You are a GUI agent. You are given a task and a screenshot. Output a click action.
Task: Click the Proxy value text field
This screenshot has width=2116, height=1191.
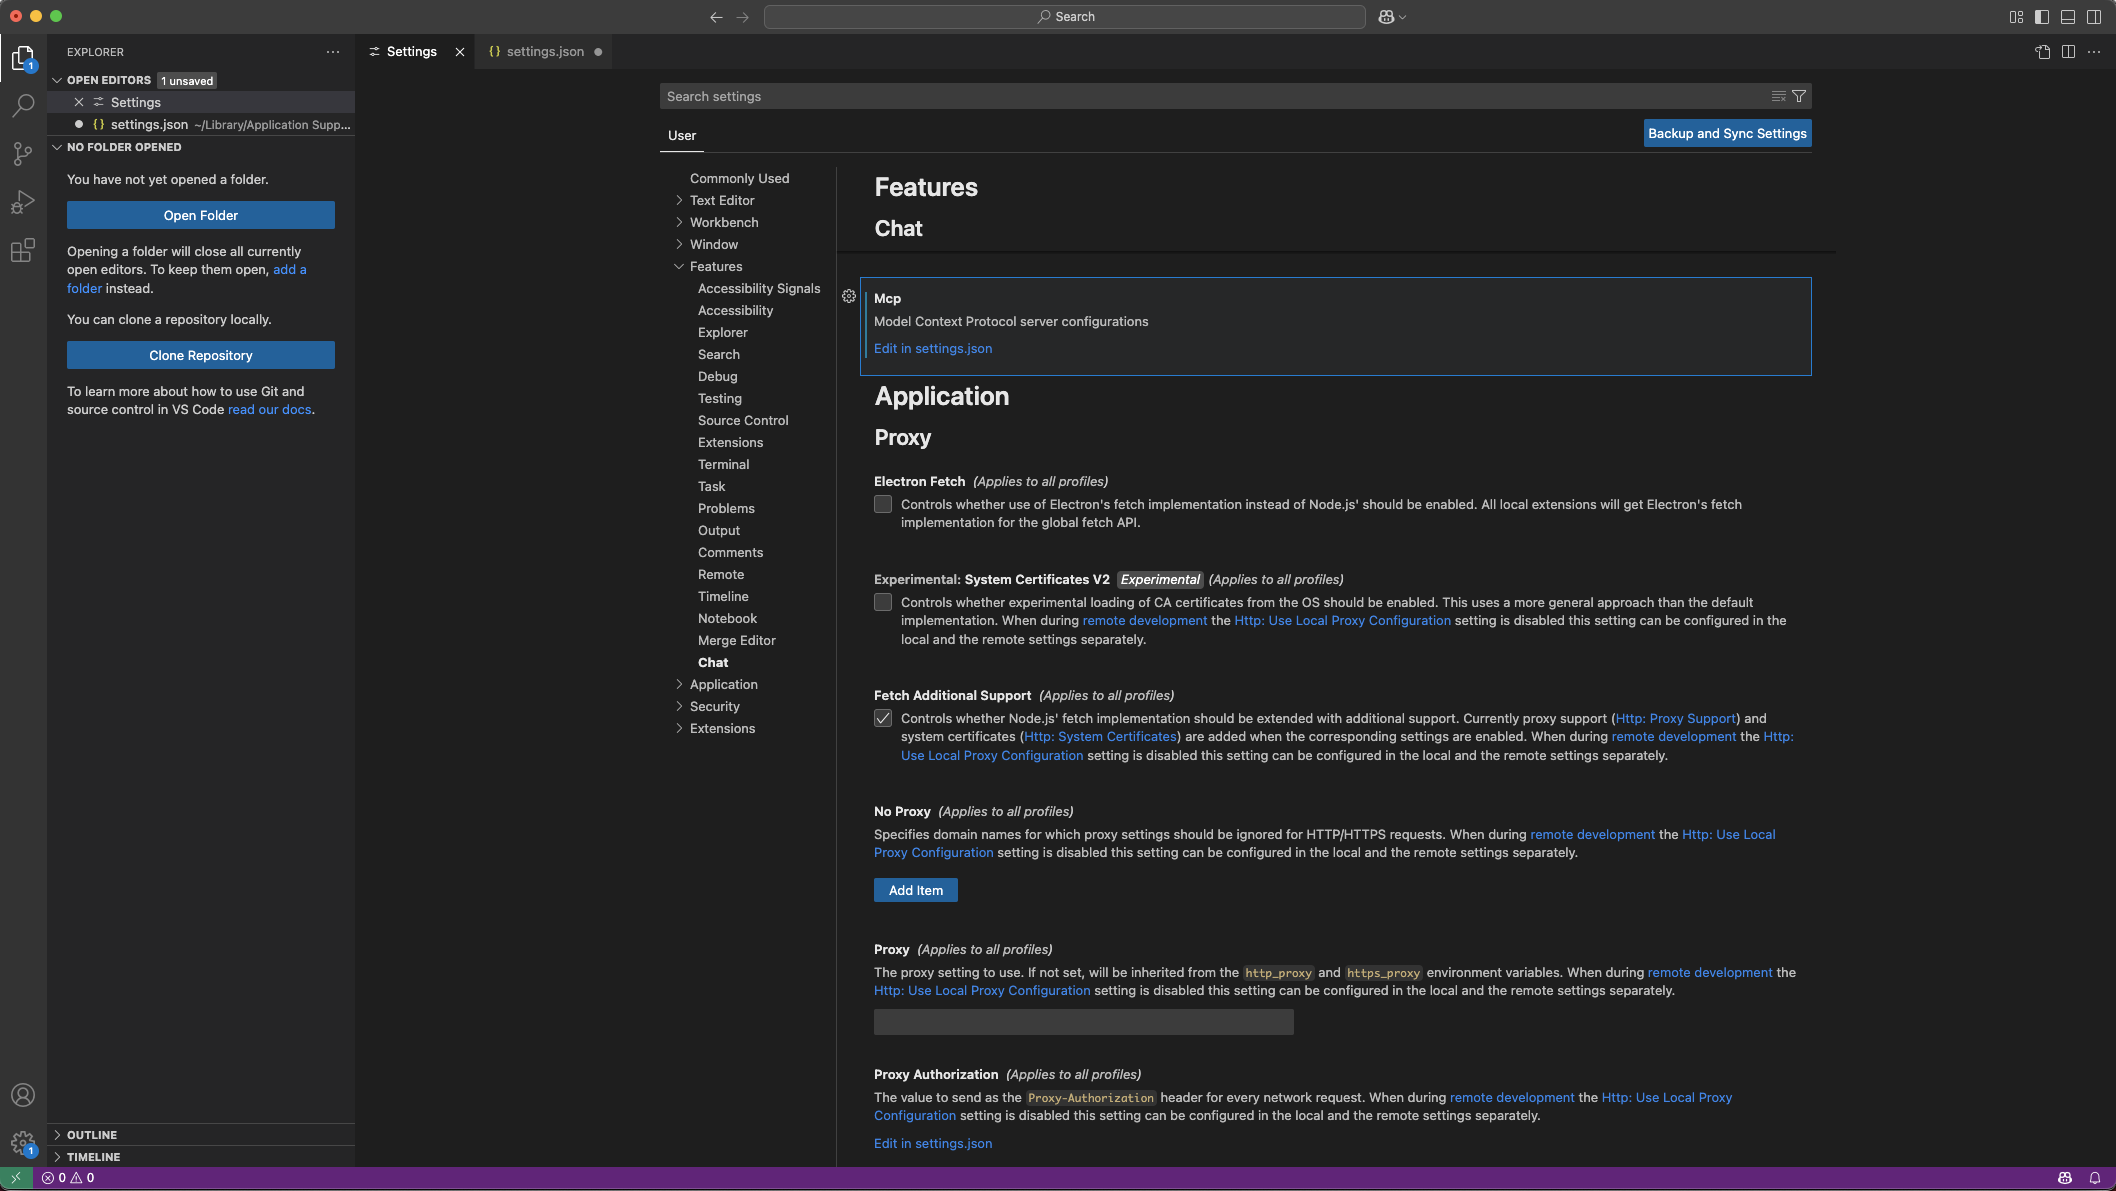click(x=1083, y=1021)
